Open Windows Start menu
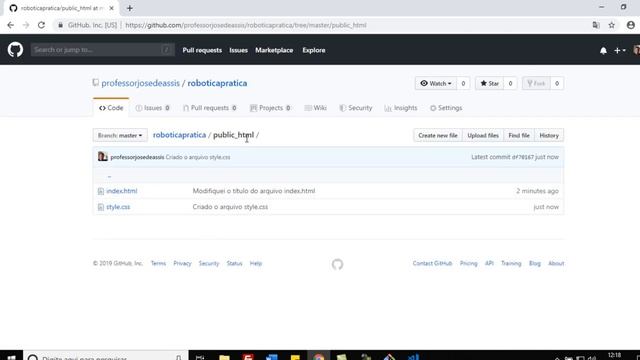The image size is (640, 360). tap(11, 357)
